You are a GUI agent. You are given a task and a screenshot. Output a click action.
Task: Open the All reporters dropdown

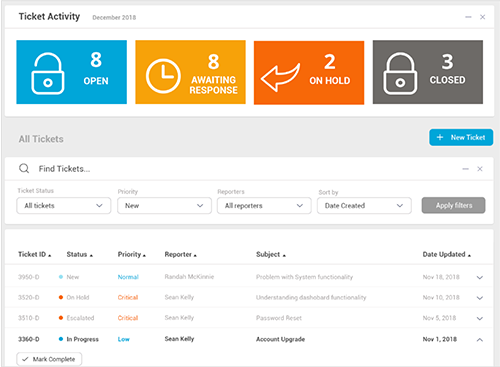(x=264, y=206)
